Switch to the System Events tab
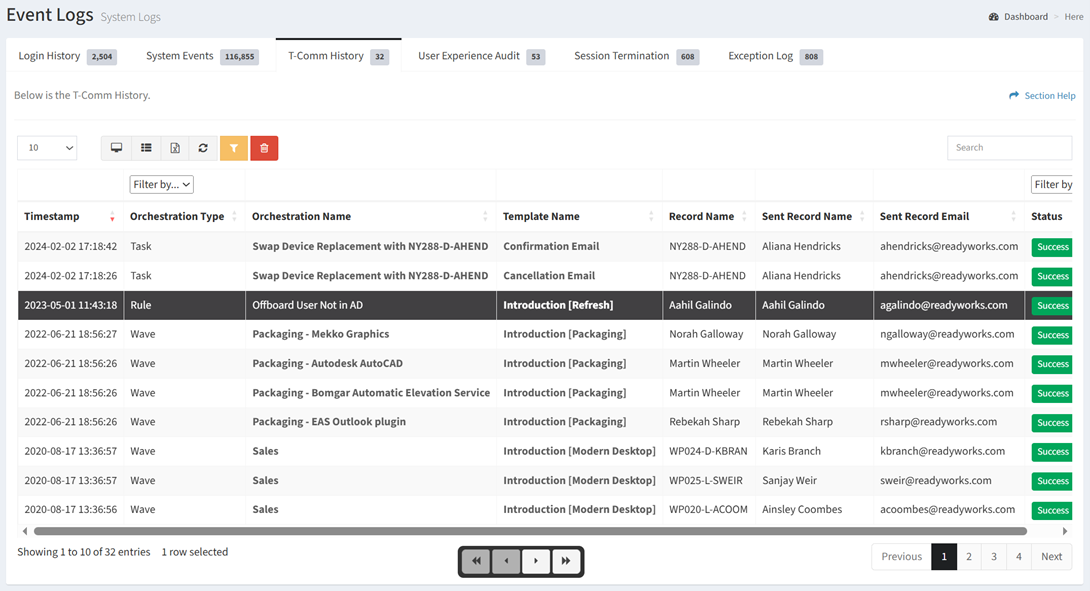This screenshot has width=1090, height=591. point(202,56)
